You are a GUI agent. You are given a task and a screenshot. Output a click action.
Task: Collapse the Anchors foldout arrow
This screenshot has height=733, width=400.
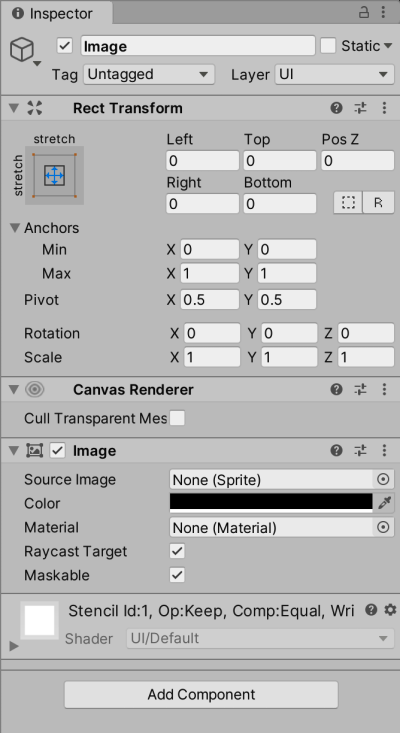tap(15, 228)
